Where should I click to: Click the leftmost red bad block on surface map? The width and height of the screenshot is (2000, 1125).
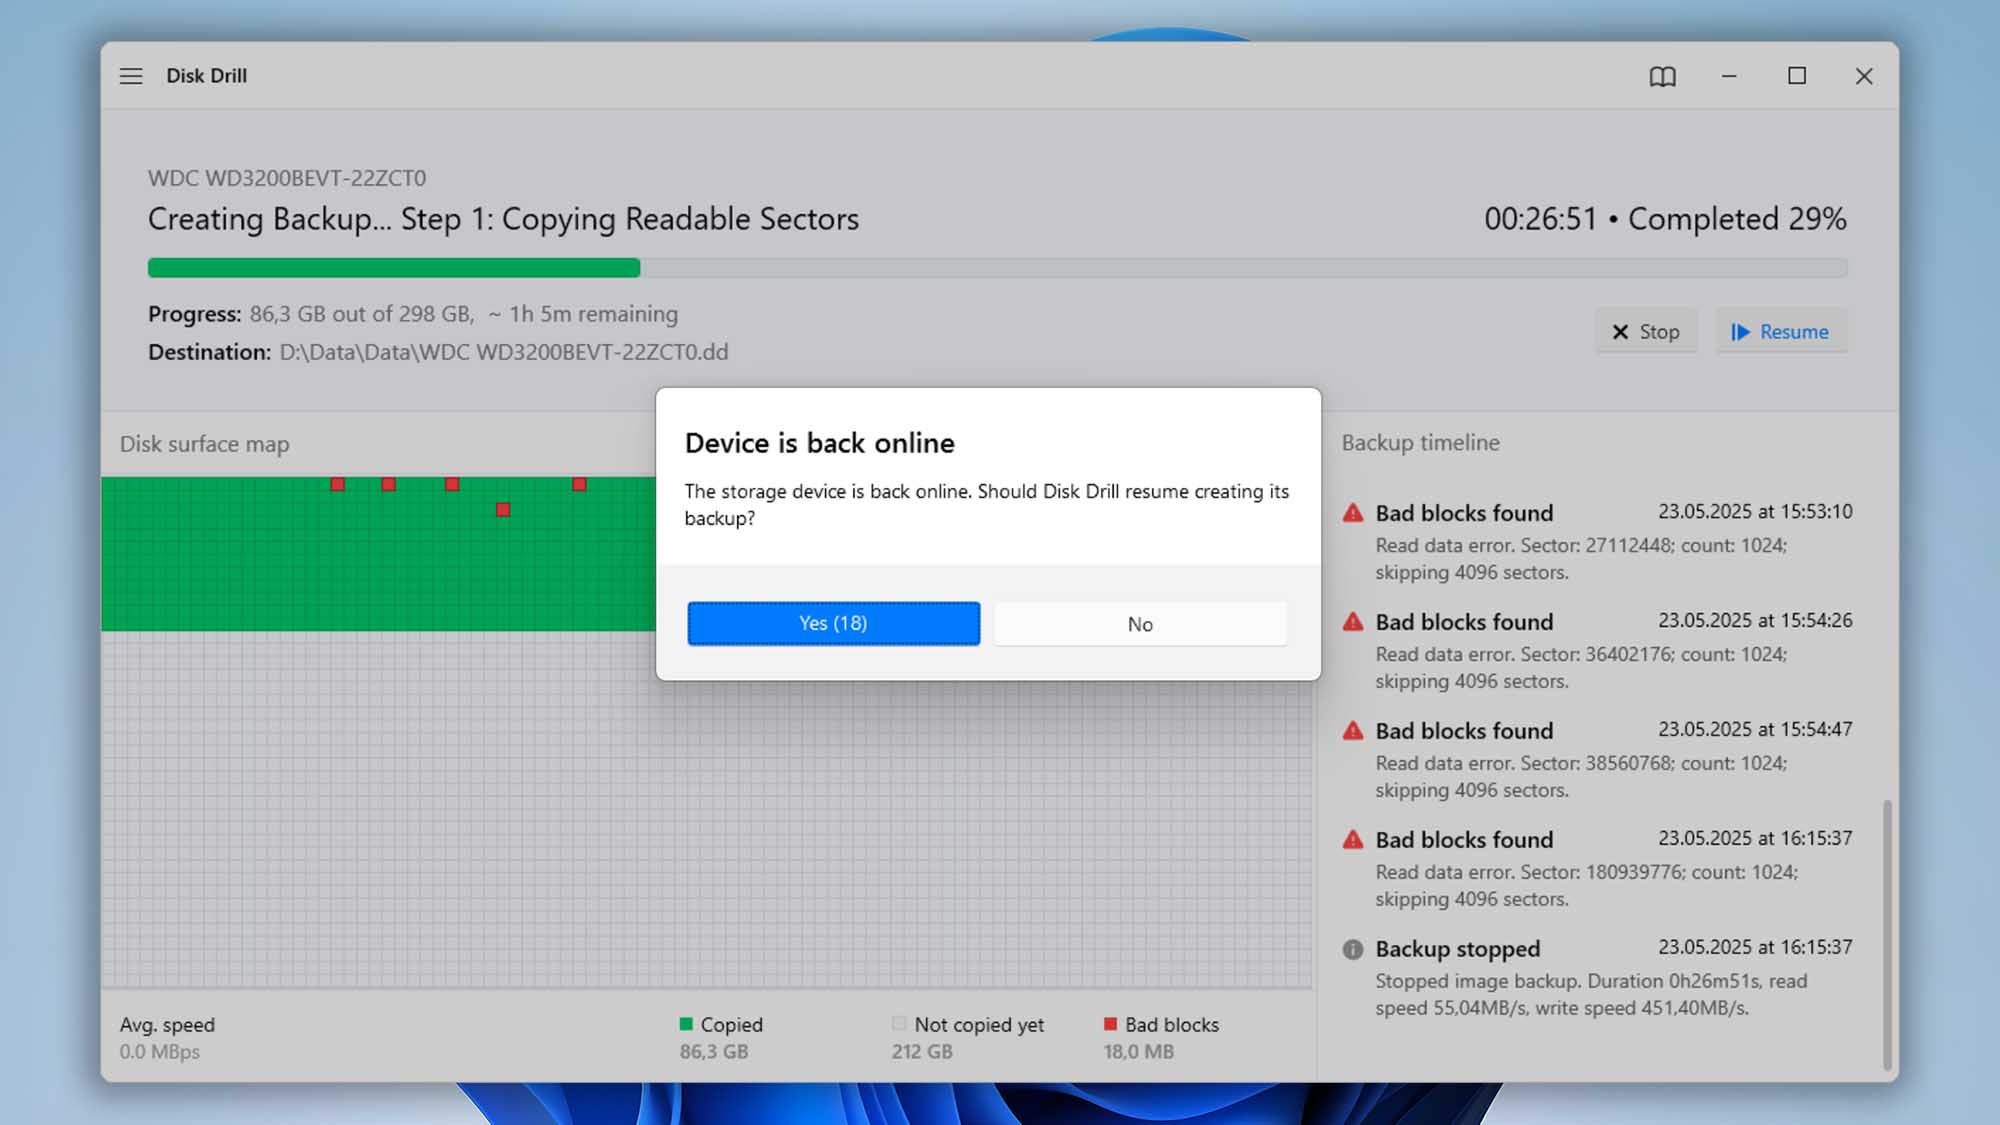(x=338, y=484)
